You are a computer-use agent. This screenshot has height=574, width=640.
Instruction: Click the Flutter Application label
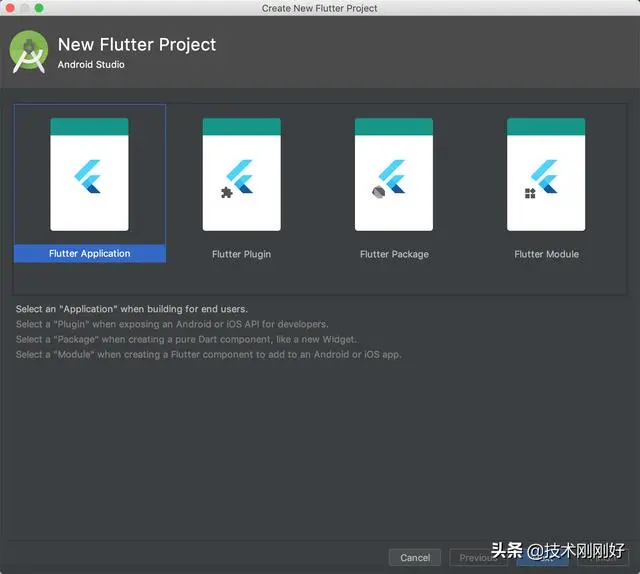(90, 254)
